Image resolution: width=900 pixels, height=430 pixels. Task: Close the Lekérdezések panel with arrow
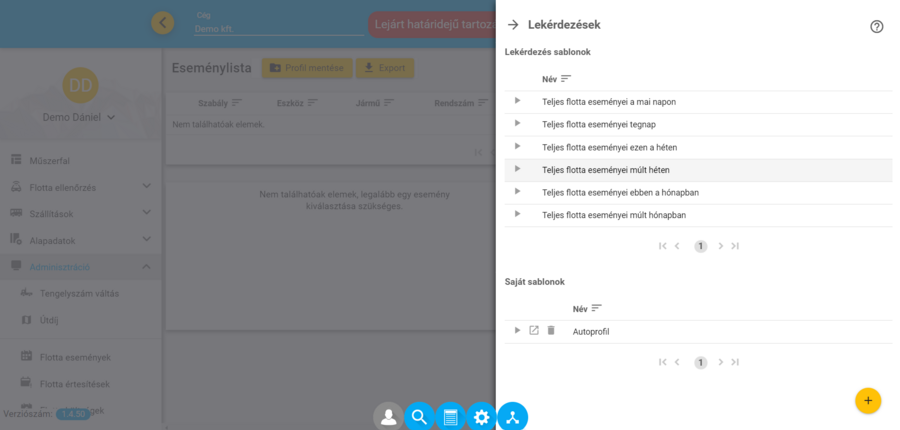513,25
